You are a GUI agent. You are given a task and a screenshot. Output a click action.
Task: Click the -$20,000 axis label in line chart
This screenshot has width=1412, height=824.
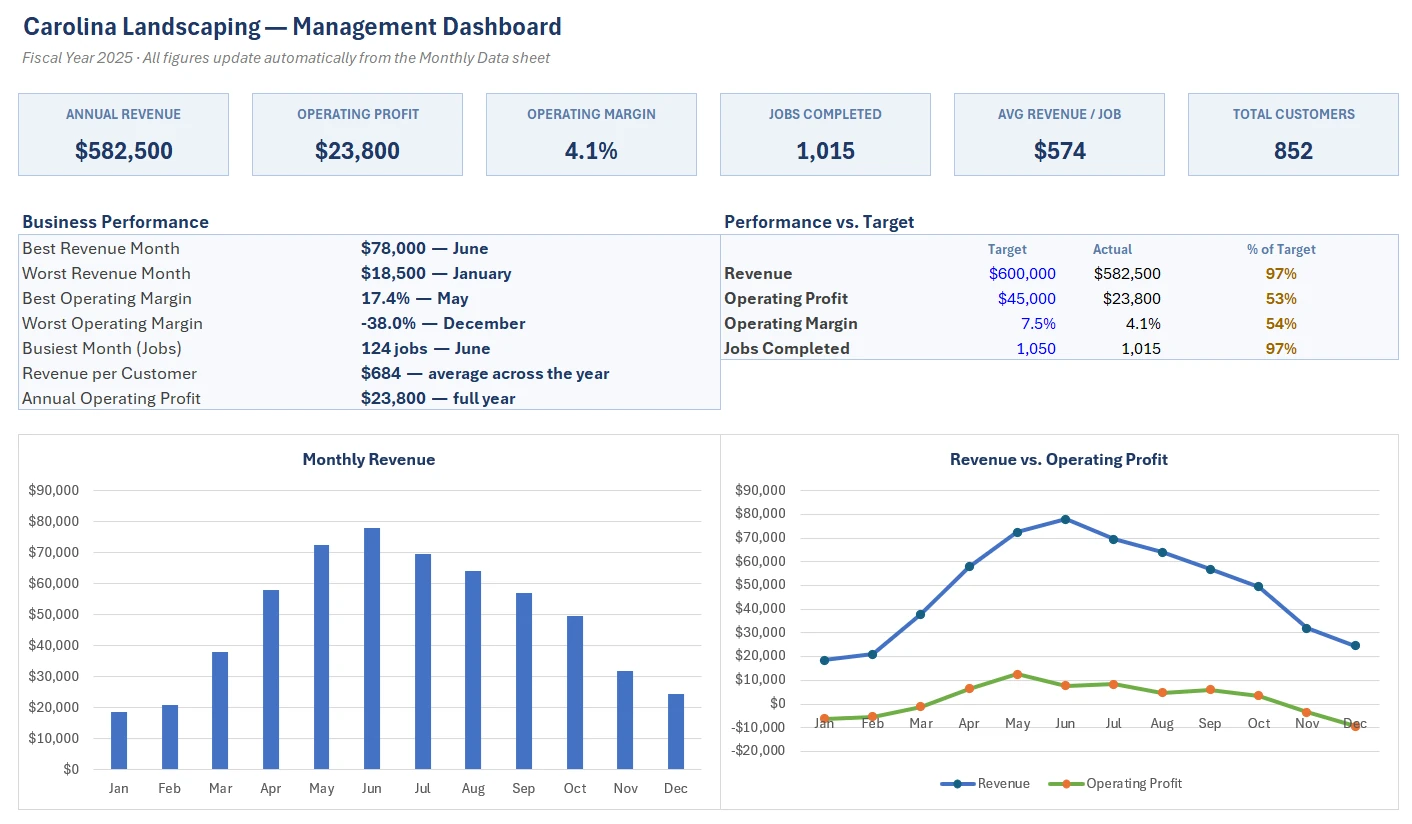pos(760,751)
